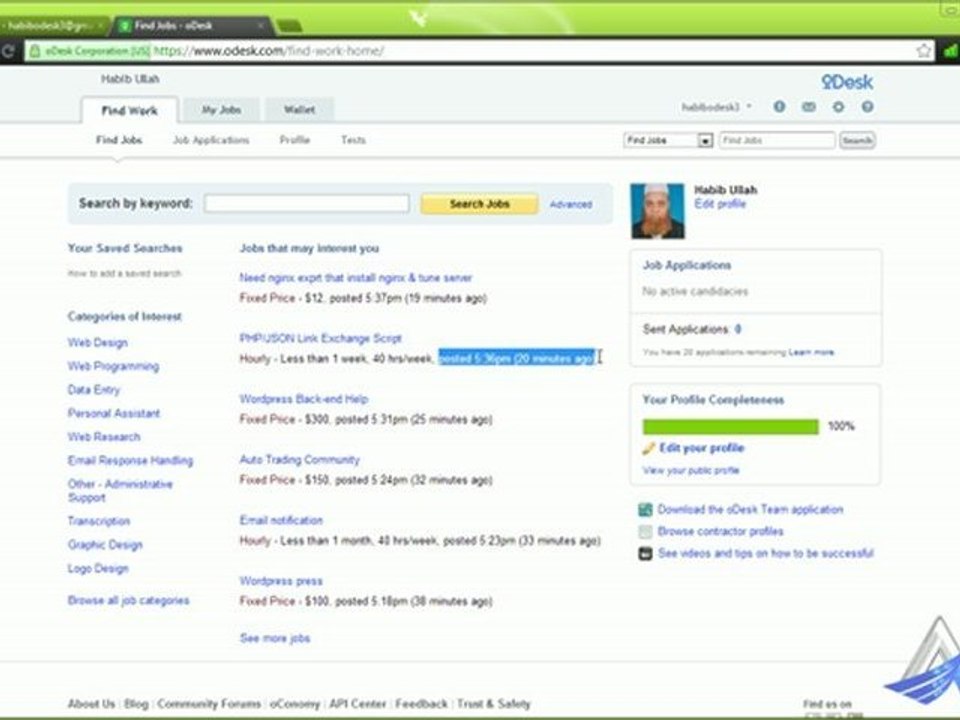
Task: Click the top-right Find Jobs search field
Action: [777, 140]
